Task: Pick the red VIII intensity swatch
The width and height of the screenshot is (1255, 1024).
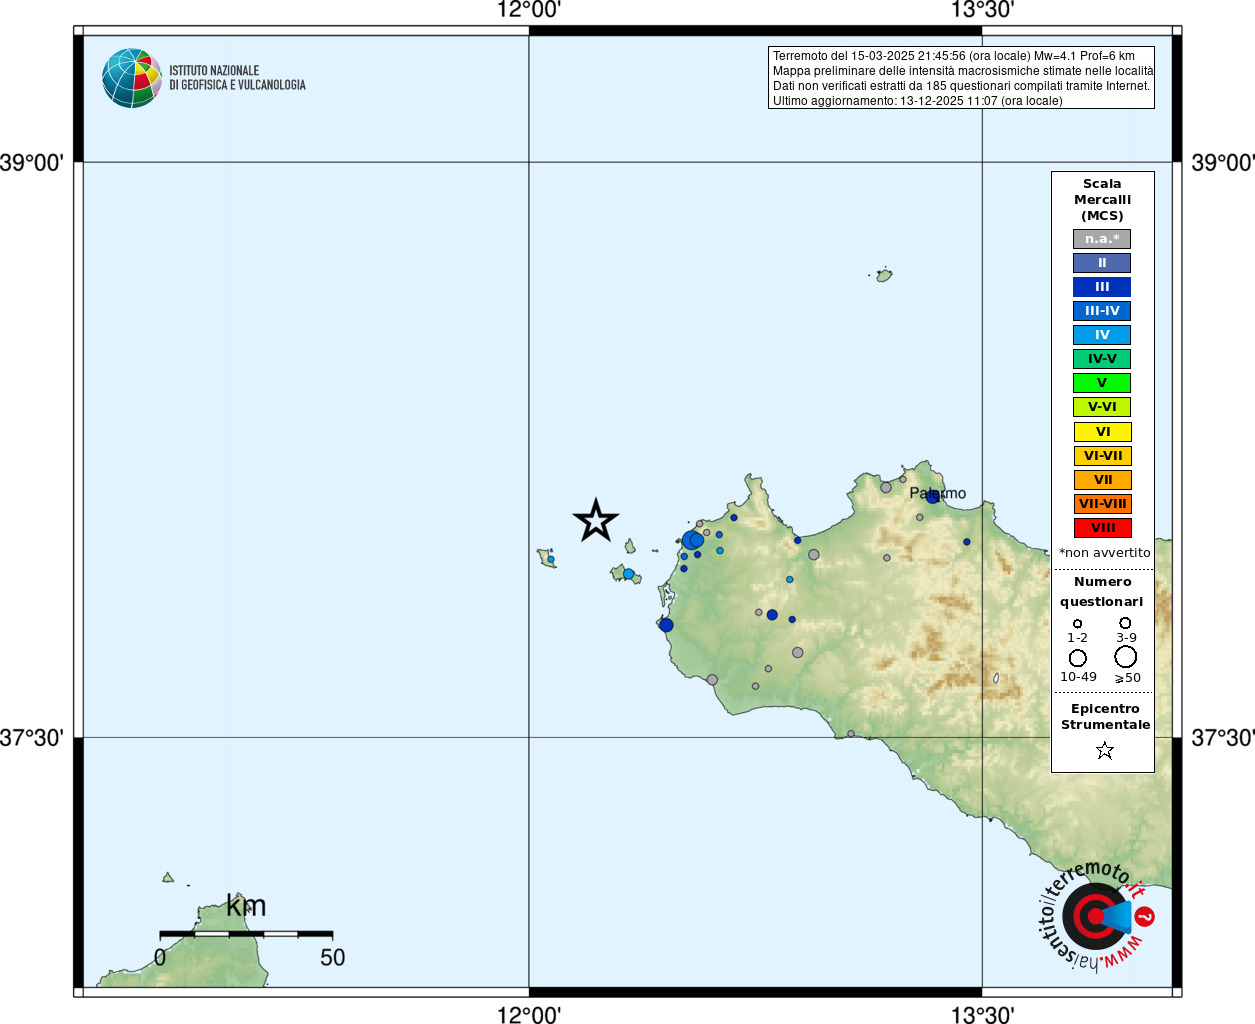Action: coord(1102,528)
